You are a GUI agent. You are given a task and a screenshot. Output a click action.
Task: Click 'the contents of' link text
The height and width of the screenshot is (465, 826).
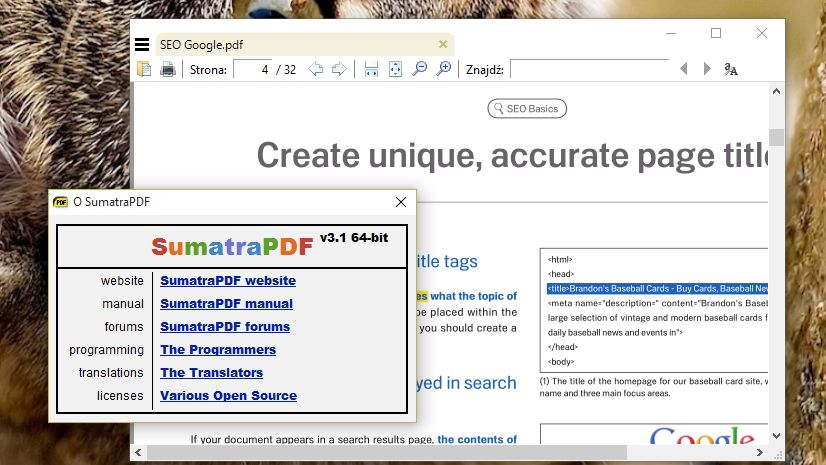477,439
